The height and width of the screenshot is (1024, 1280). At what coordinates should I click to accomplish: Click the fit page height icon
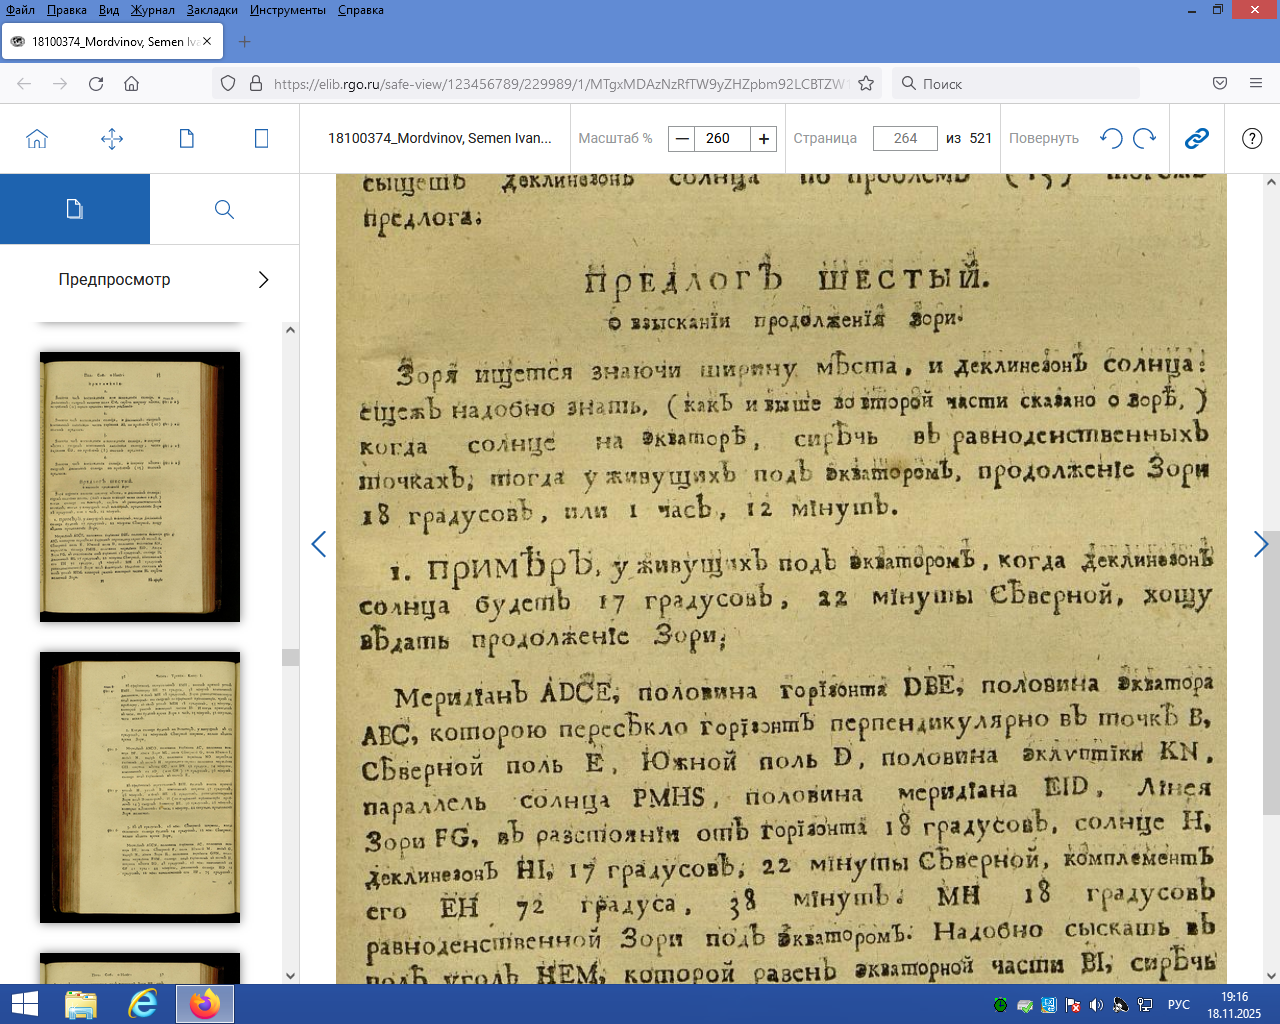tap(261, 139)
